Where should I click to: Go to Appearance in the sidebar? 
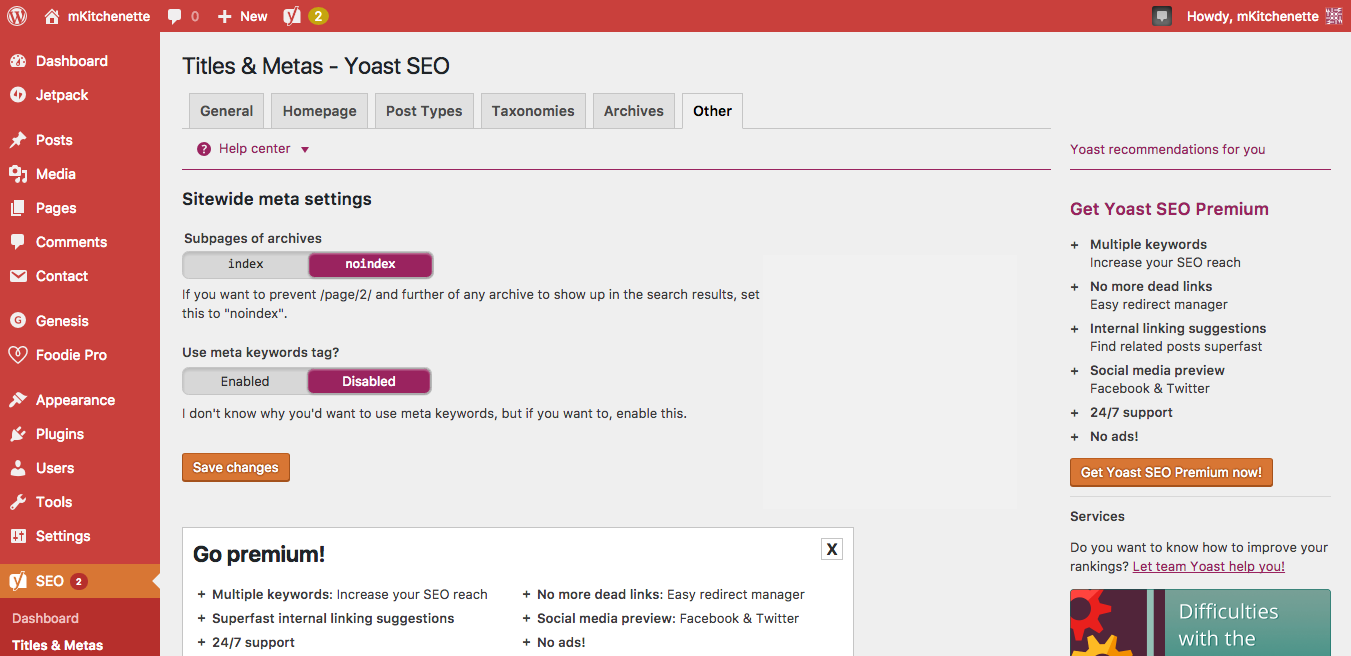(x=75, y=400)
